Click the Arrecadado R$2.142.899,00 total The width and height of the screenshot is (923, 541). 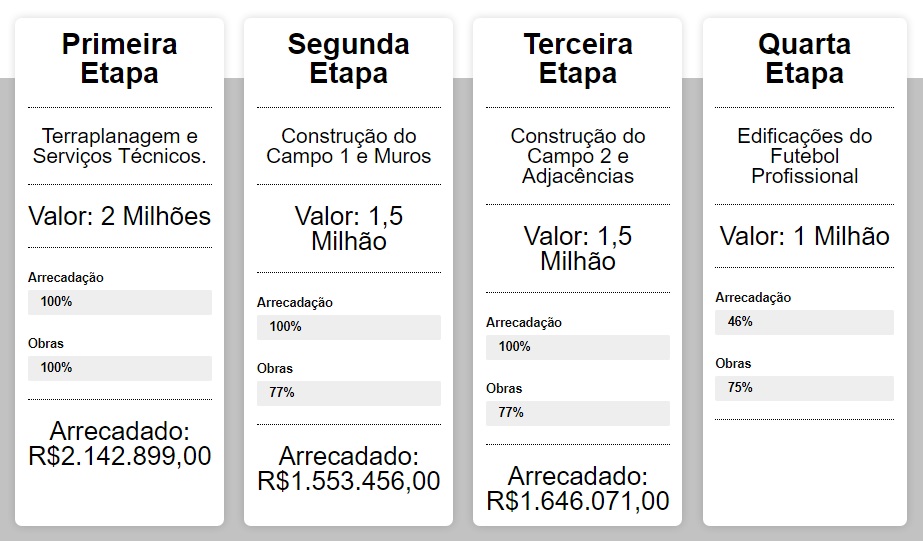tap(119, 444)
